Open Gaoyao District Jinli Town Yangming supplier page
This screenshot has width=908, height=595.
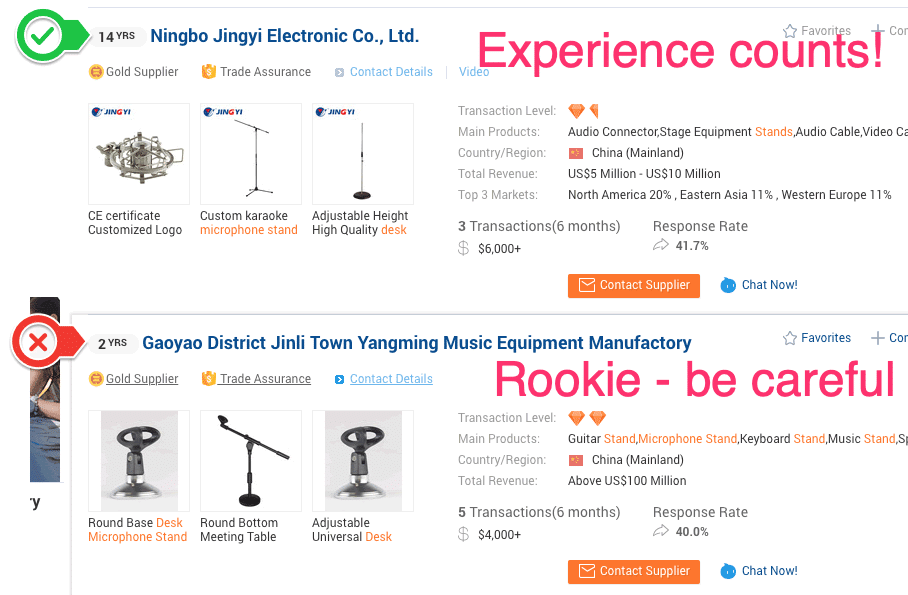416,343
